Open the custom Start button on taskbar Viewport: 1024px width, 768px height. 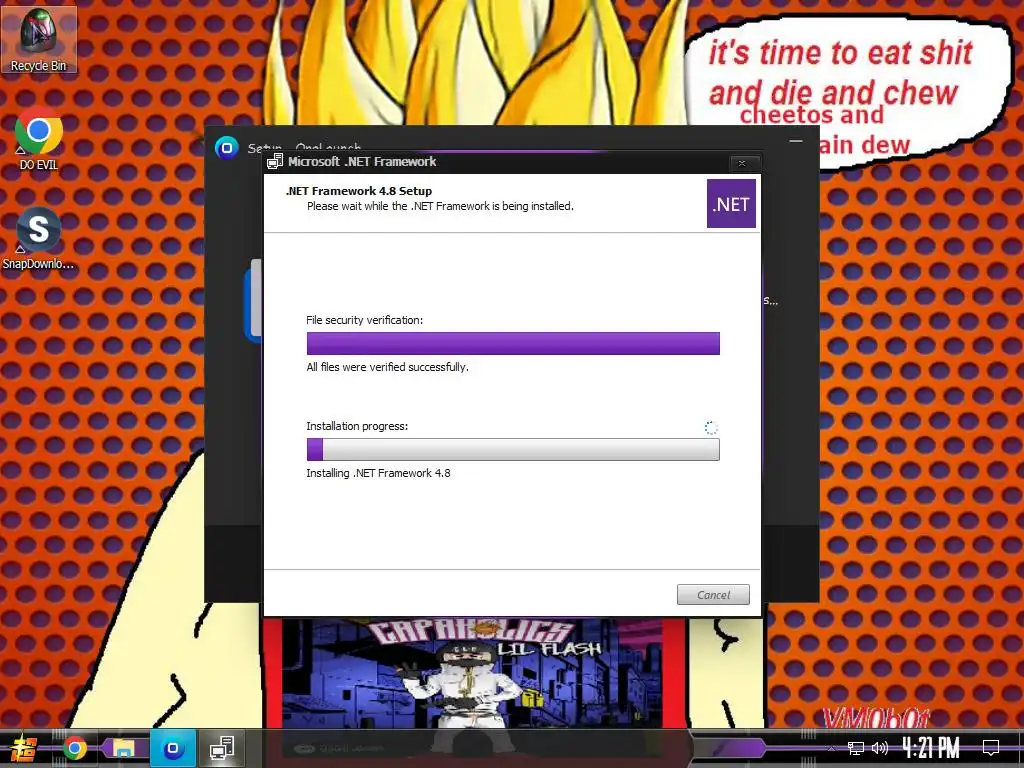(x=23, y=748)
